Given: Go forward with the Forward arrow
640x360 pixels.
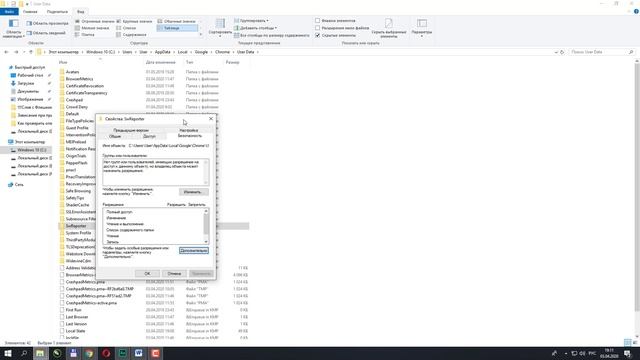Looking at the screenshot, I should [16, 52].
